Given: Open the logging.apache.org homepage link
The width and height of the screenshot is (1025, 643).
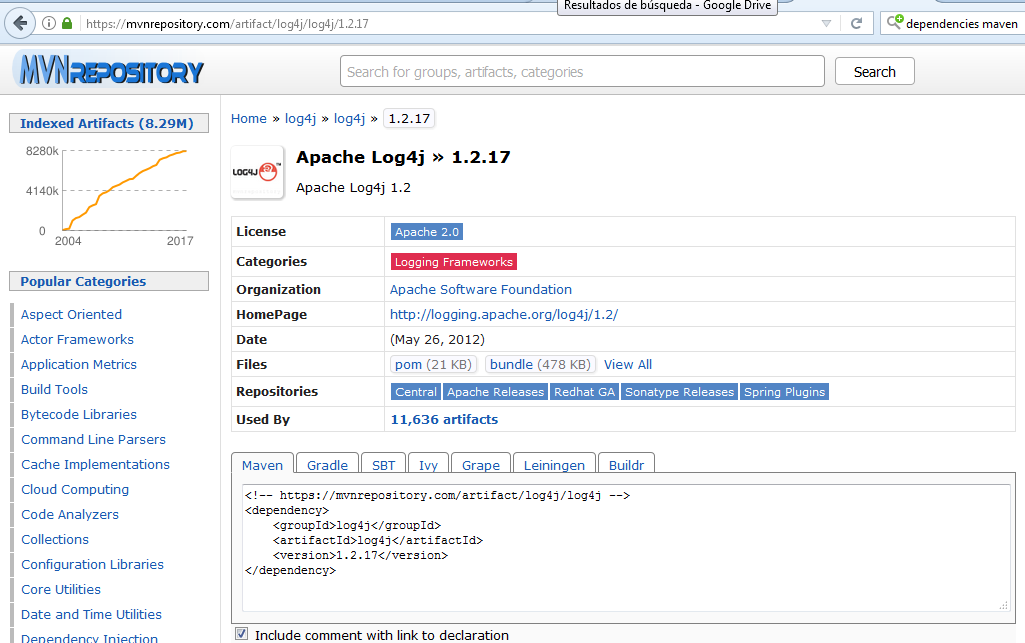Looking at the screenshot, I should (x=503, y=314).
